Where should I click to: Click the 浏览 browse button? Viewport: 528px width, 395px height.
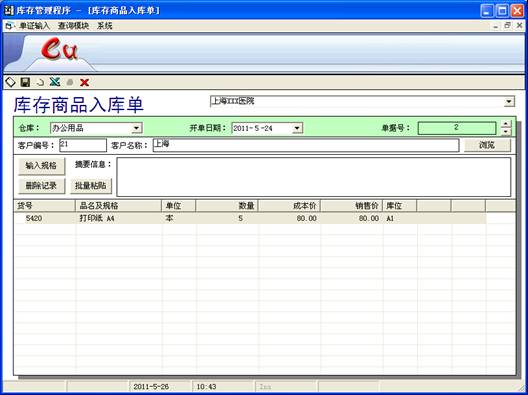487,145
